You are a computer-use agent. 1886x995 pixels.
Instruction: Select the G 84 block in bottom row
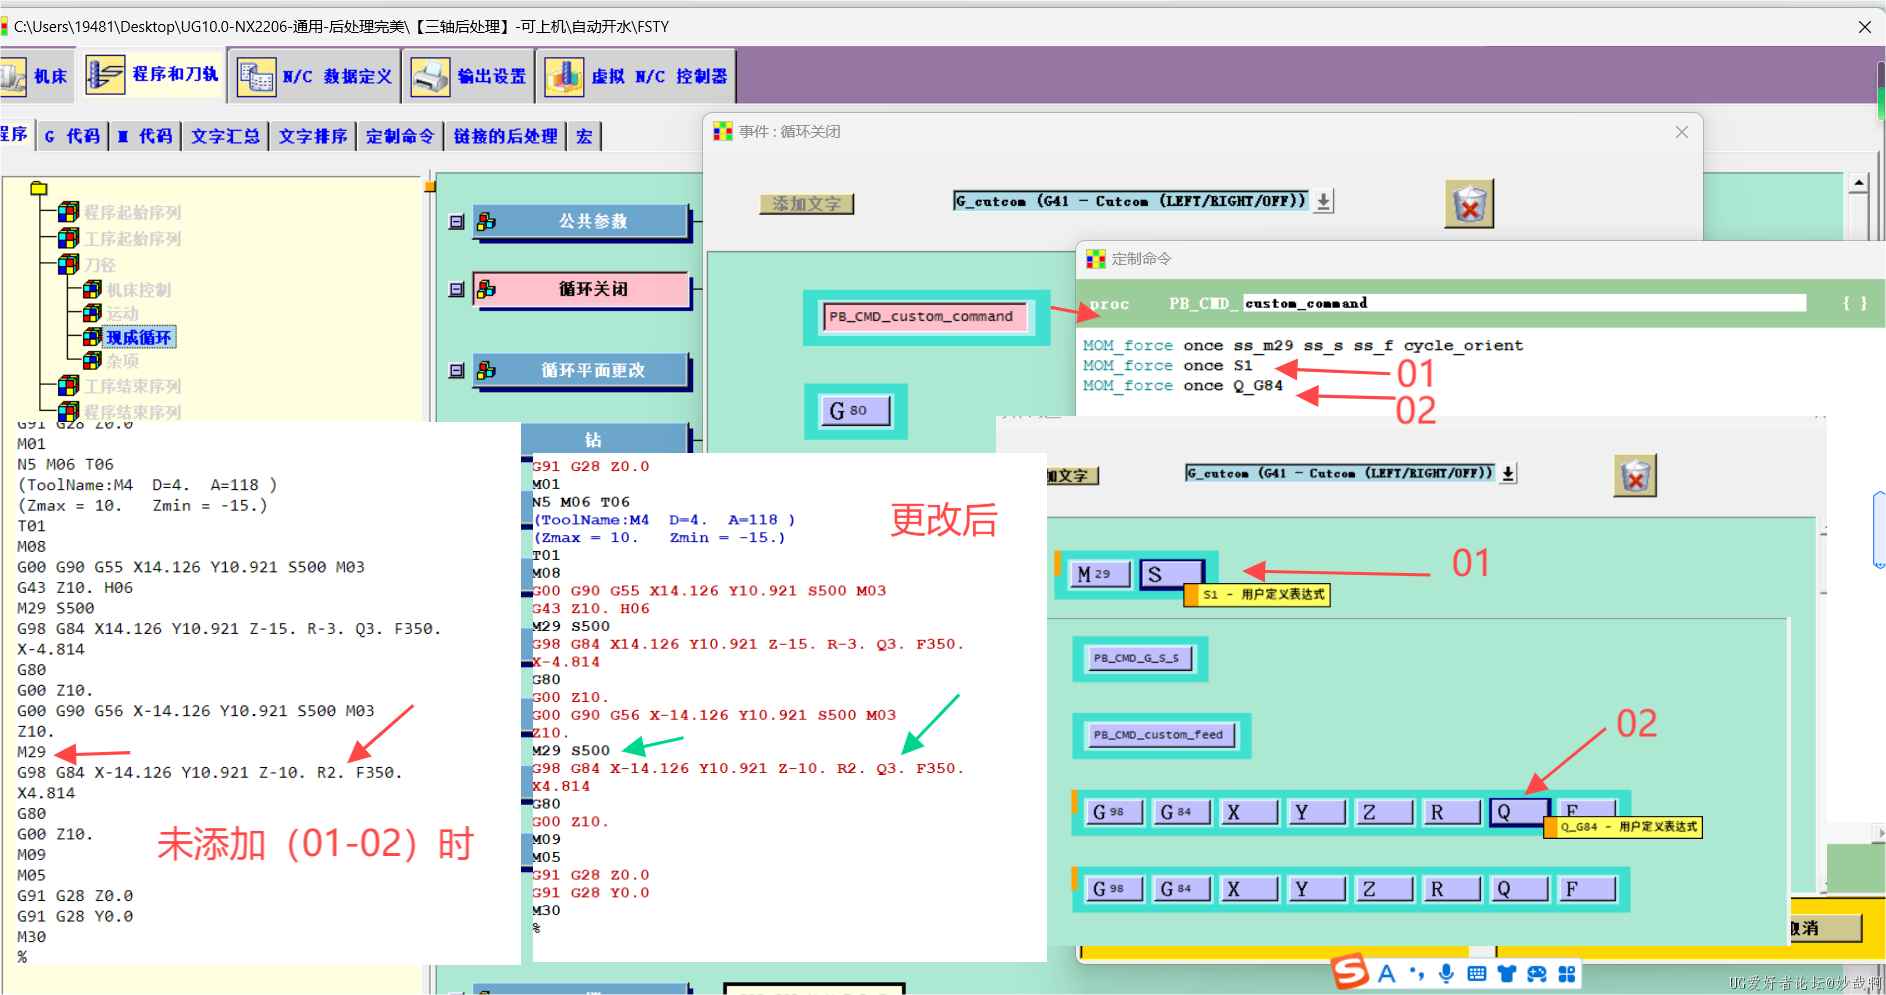pyautogui.click(x=1181, y=888)
